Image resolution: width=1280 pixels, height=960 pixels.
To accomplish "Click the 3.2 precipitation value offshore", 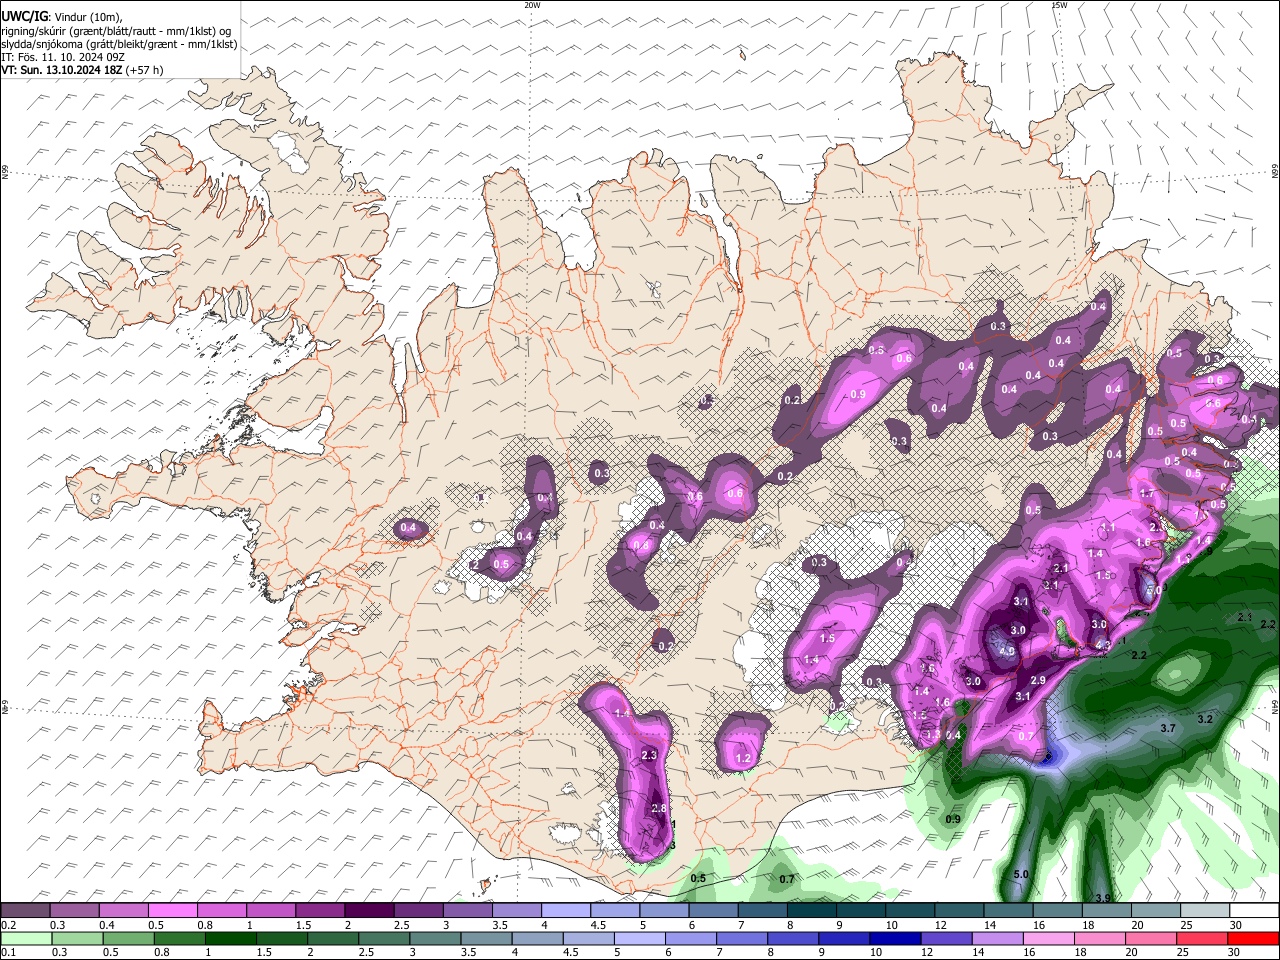I will [x=1205, y=719].
